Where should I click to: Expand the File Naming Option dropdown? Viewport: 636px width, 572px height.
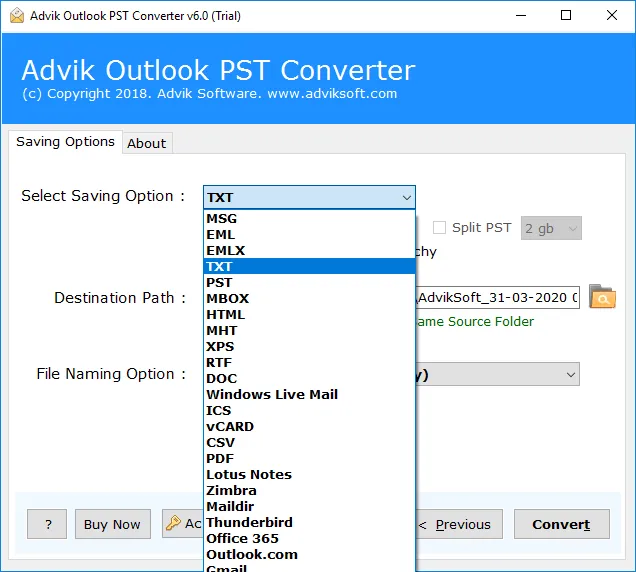[x=571, y=374]
